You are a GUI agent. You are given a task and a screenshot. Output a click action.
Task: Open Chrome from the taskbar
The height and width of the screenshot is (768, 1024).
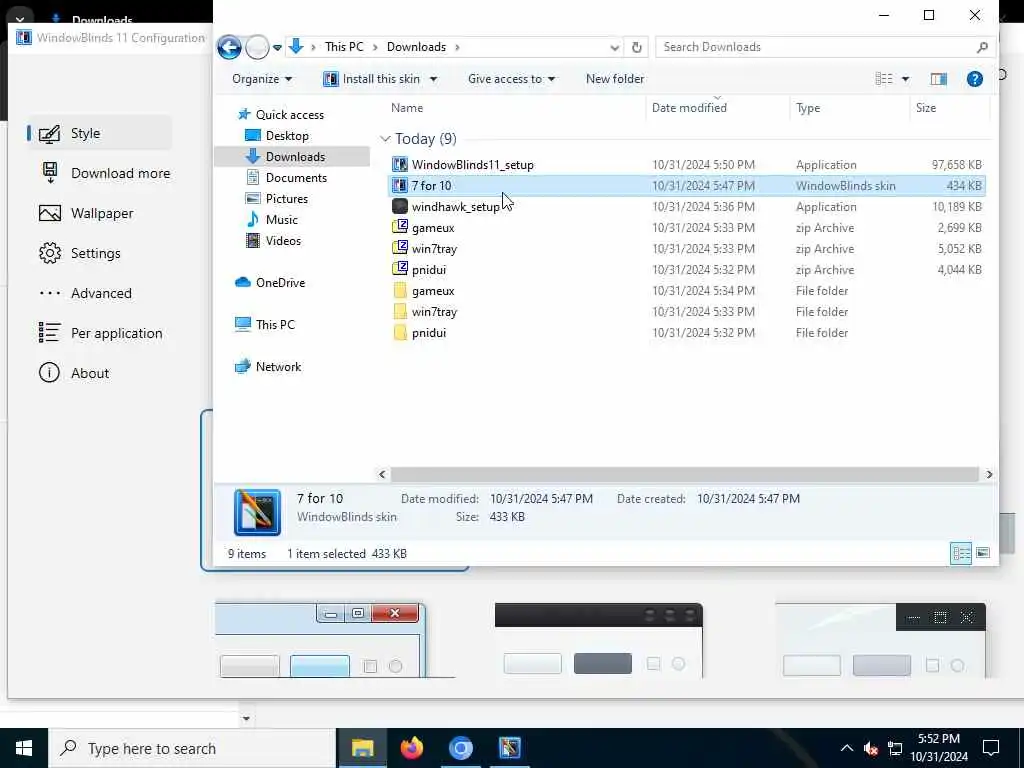[x=460, y=748]
